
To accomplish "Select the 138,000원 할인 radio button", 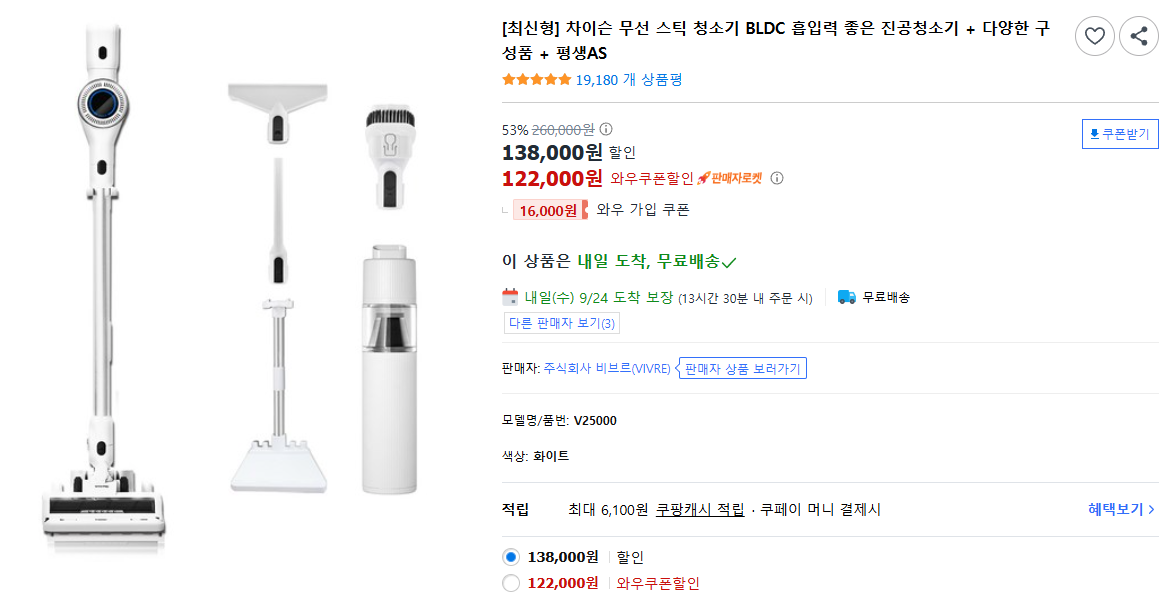I will click(x=510, y=559).
